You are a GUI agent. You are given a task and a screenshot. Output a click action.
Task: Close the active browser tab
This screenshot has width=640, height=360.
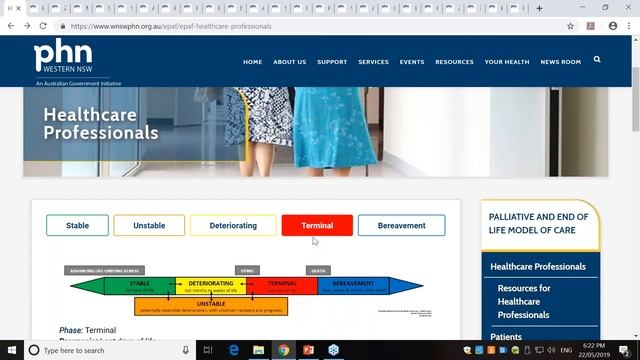18,8
